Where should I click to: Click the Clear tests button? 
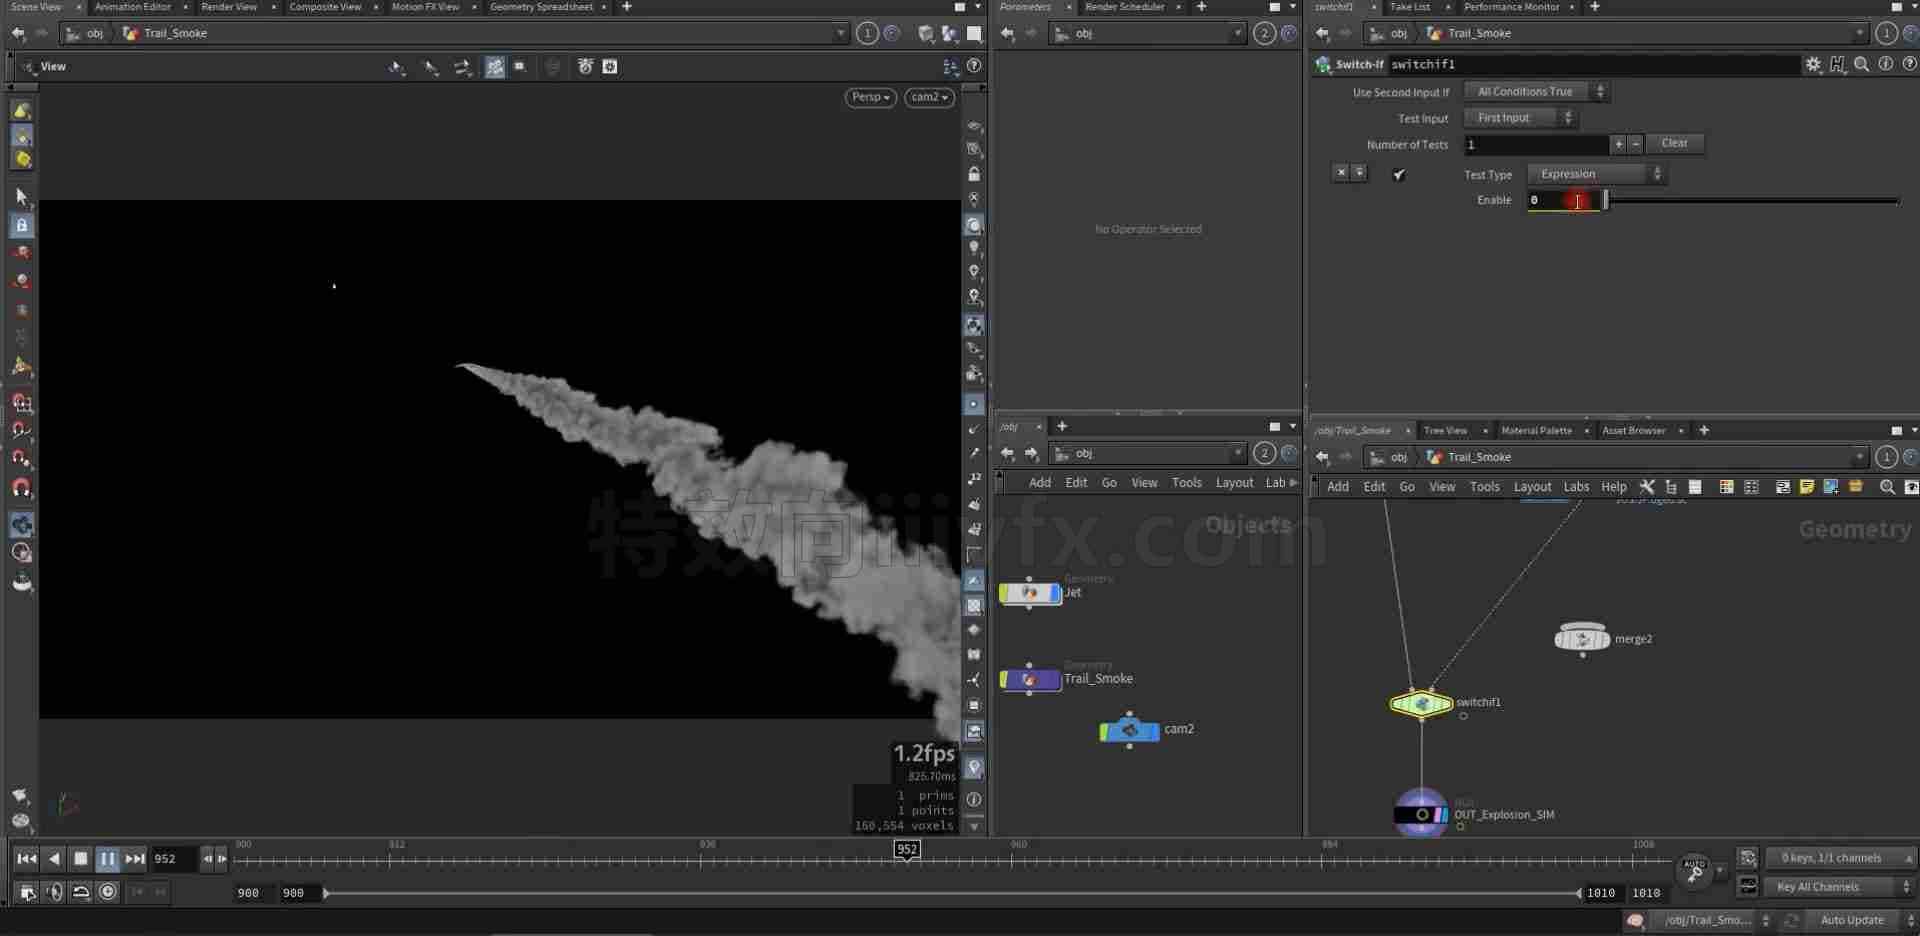[1674, 144]
